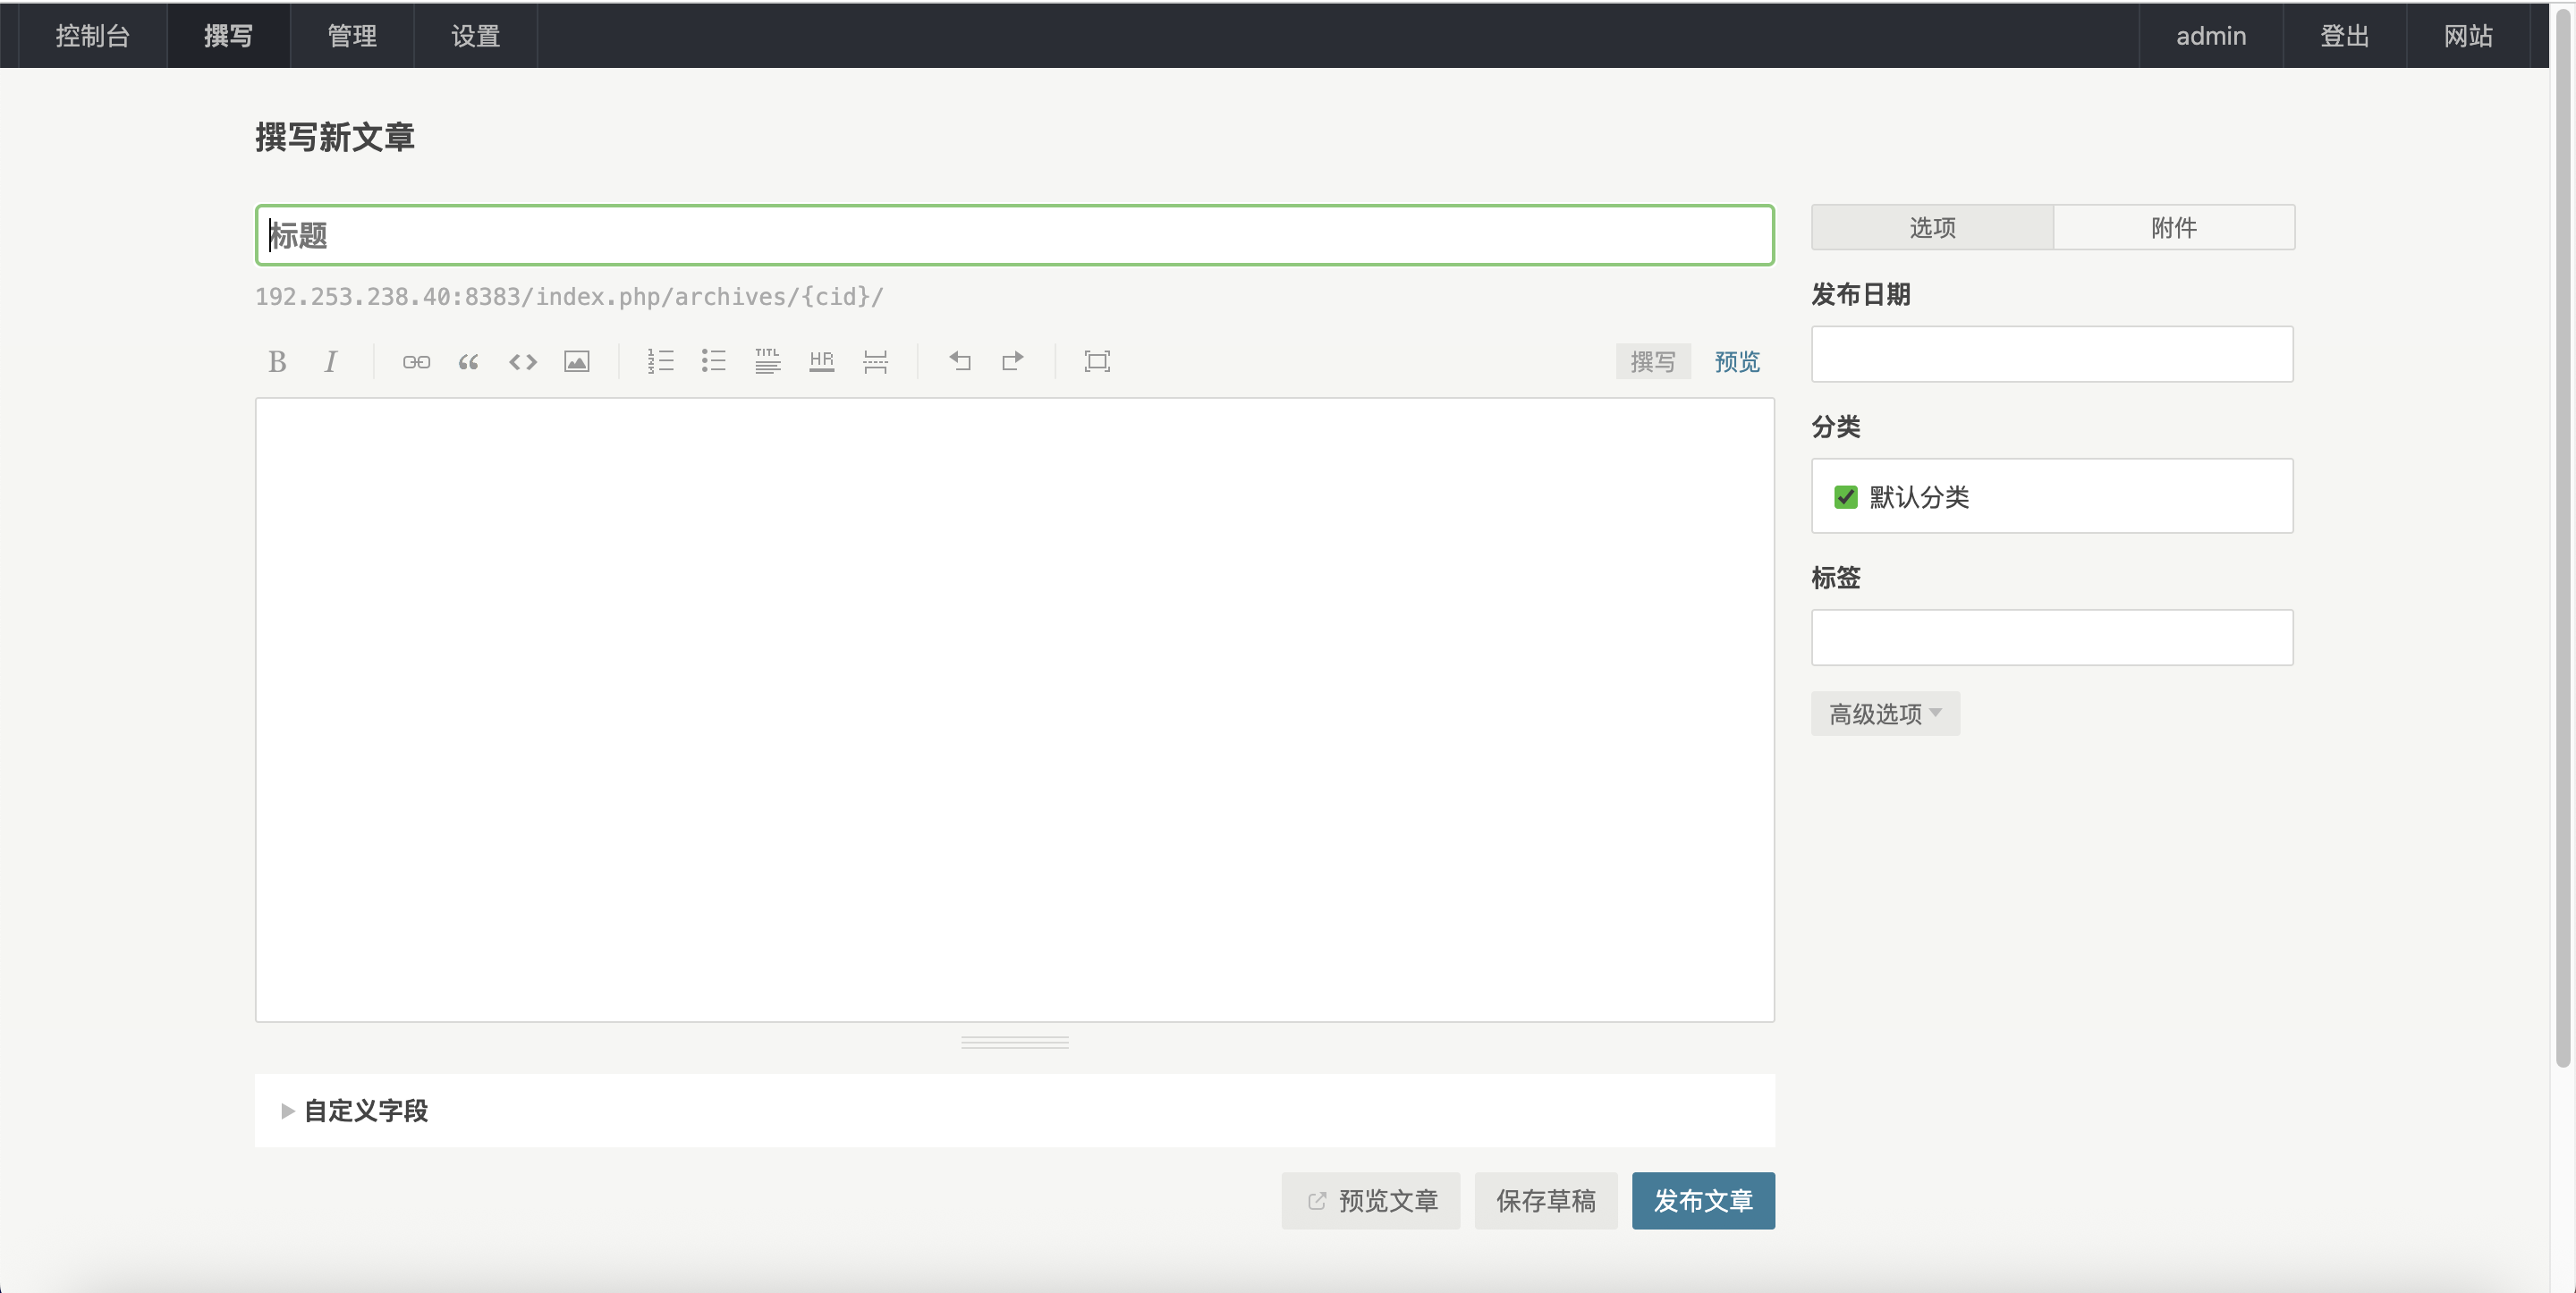Viewport: 2576px width, 1293px height.
Task: Click the unordered bullet list icon
Action: [713, 361]
